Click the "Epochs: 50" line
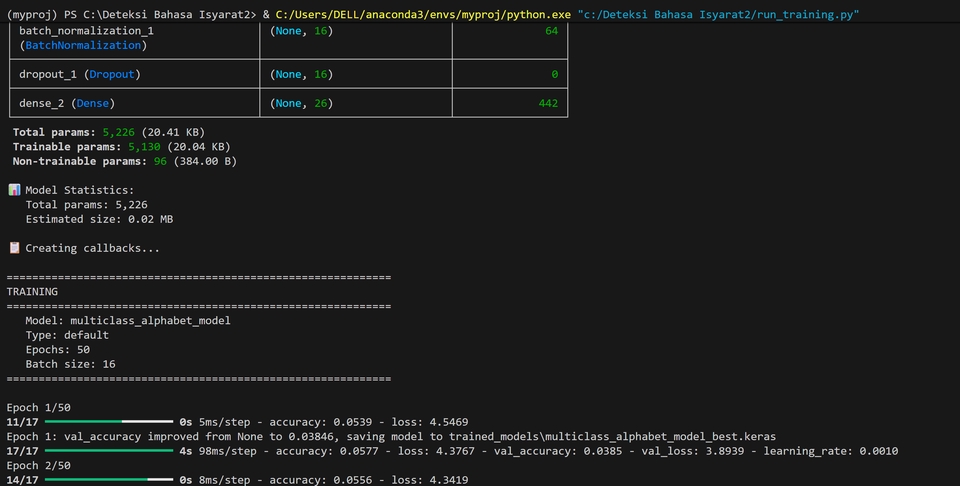960x486 pixels. pos(58,350)
